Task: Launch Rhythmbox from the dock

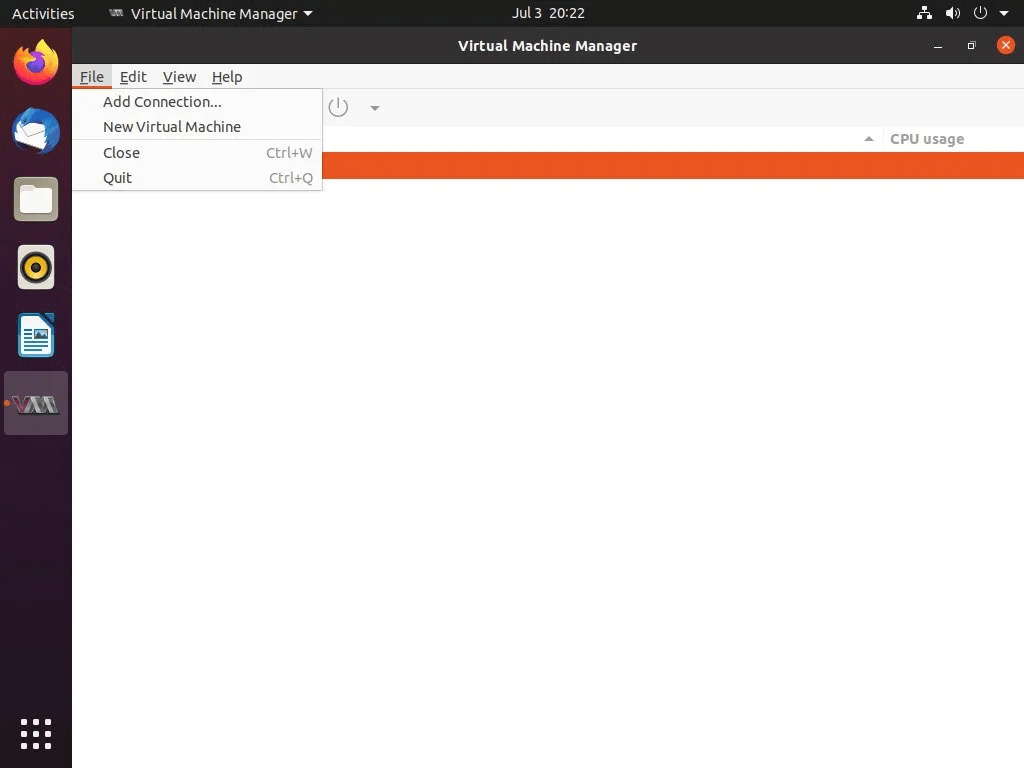Action: tap(36, 267)
